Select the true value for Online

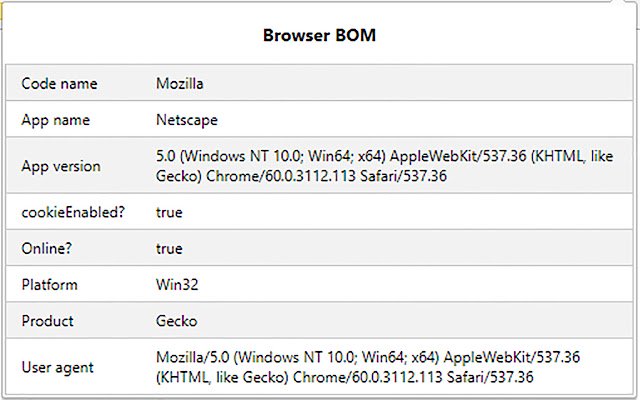tap(169, 248)
